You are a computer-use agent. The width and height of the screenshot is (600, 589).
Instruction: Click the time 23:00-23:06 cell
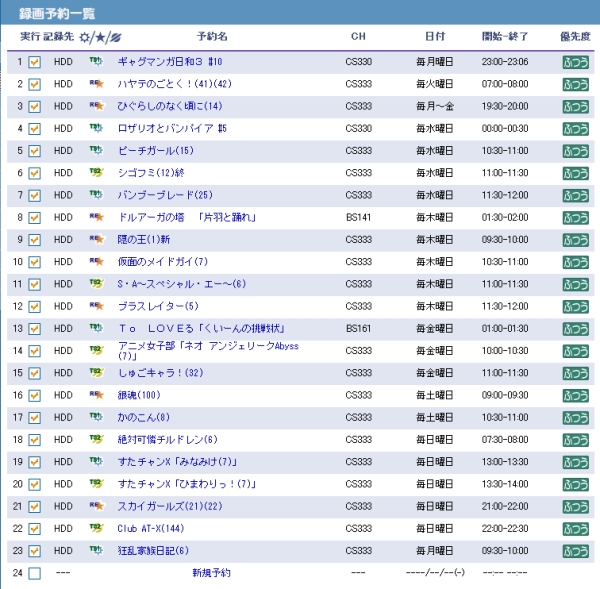[505, 62]
